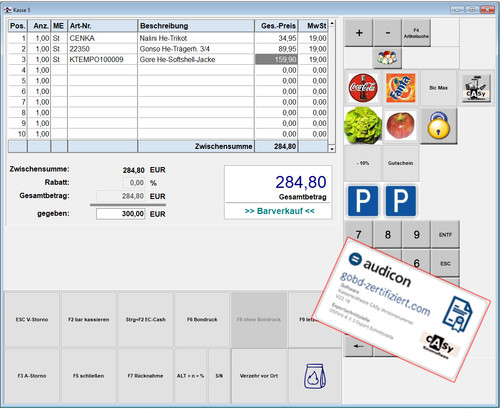This screenshot has width=500, height=409.
Task: Apply the -10% discount button
Action: [363, 163]
